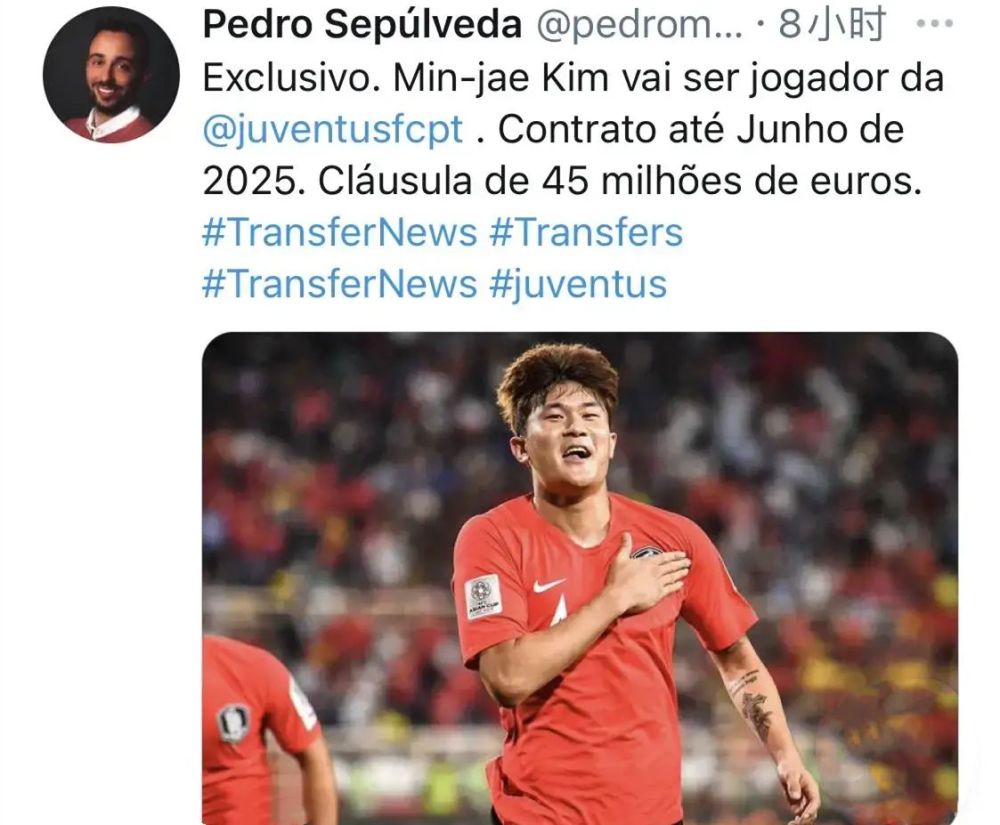The width and height of the screenshot is (1000, 825).
Task: Open the #juventus hashtag
Action: pos(578,284)
